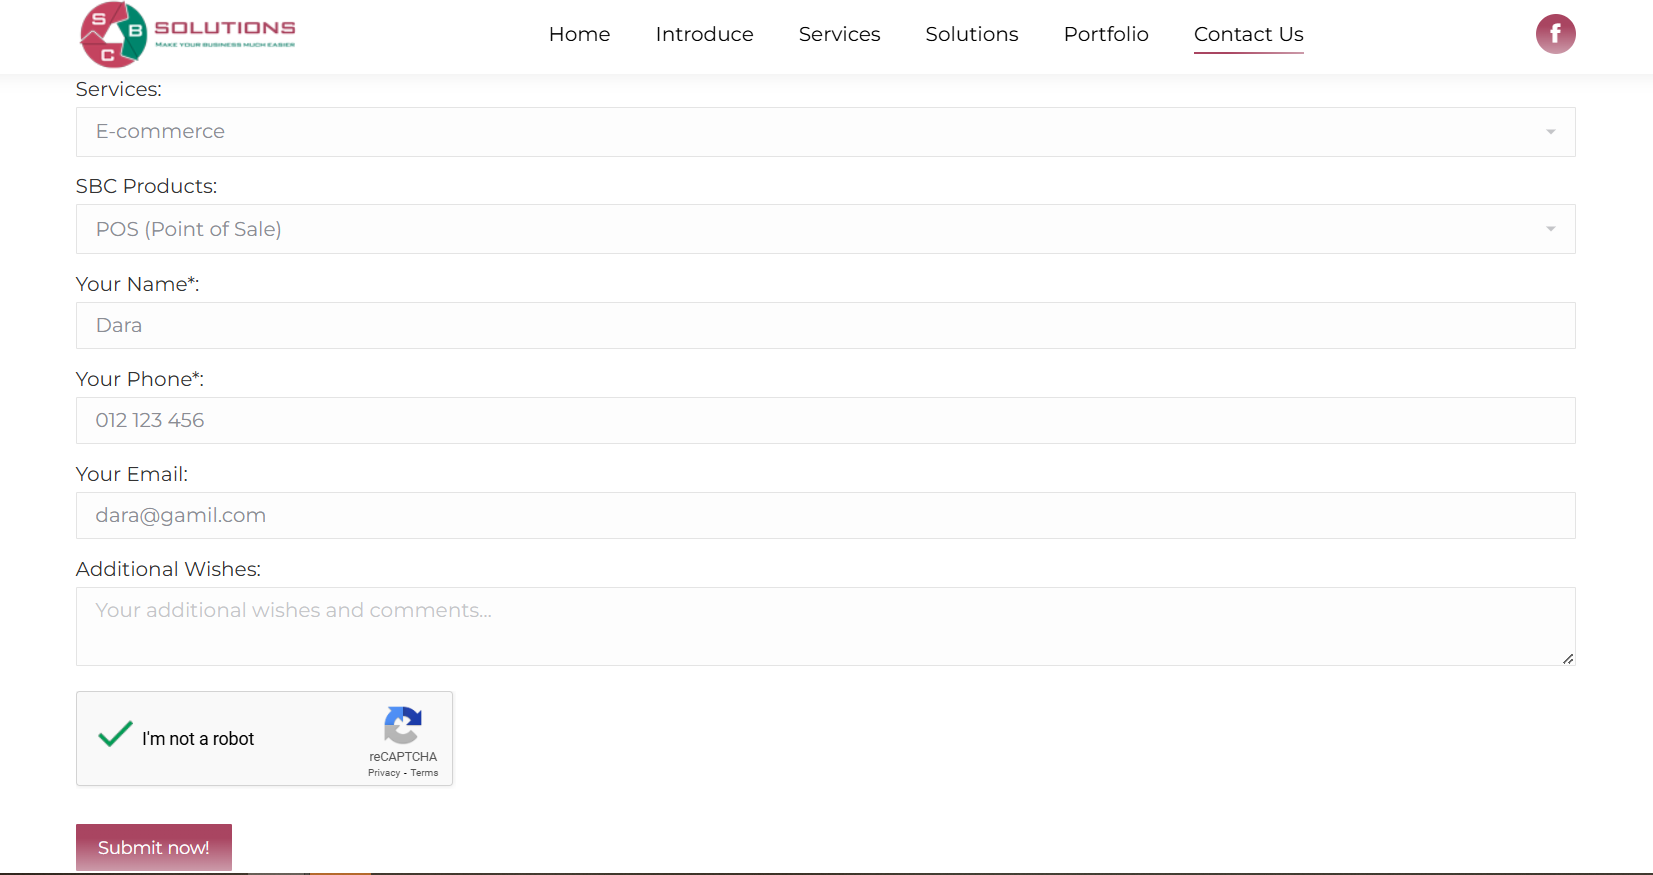Open the reCAPTCHA Privacy link
This screenshot has width=1653, height=875.
(383, 773)
